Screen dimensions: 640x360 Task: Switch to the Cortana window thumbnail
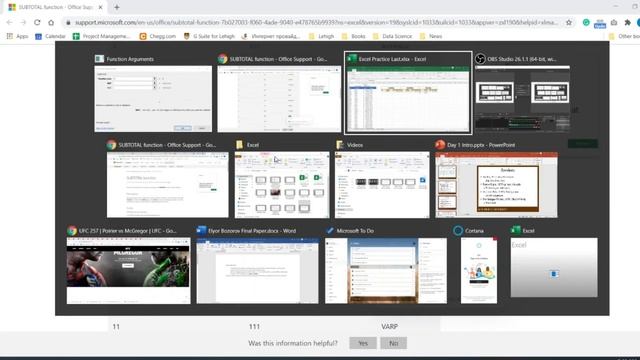point(479,271)
